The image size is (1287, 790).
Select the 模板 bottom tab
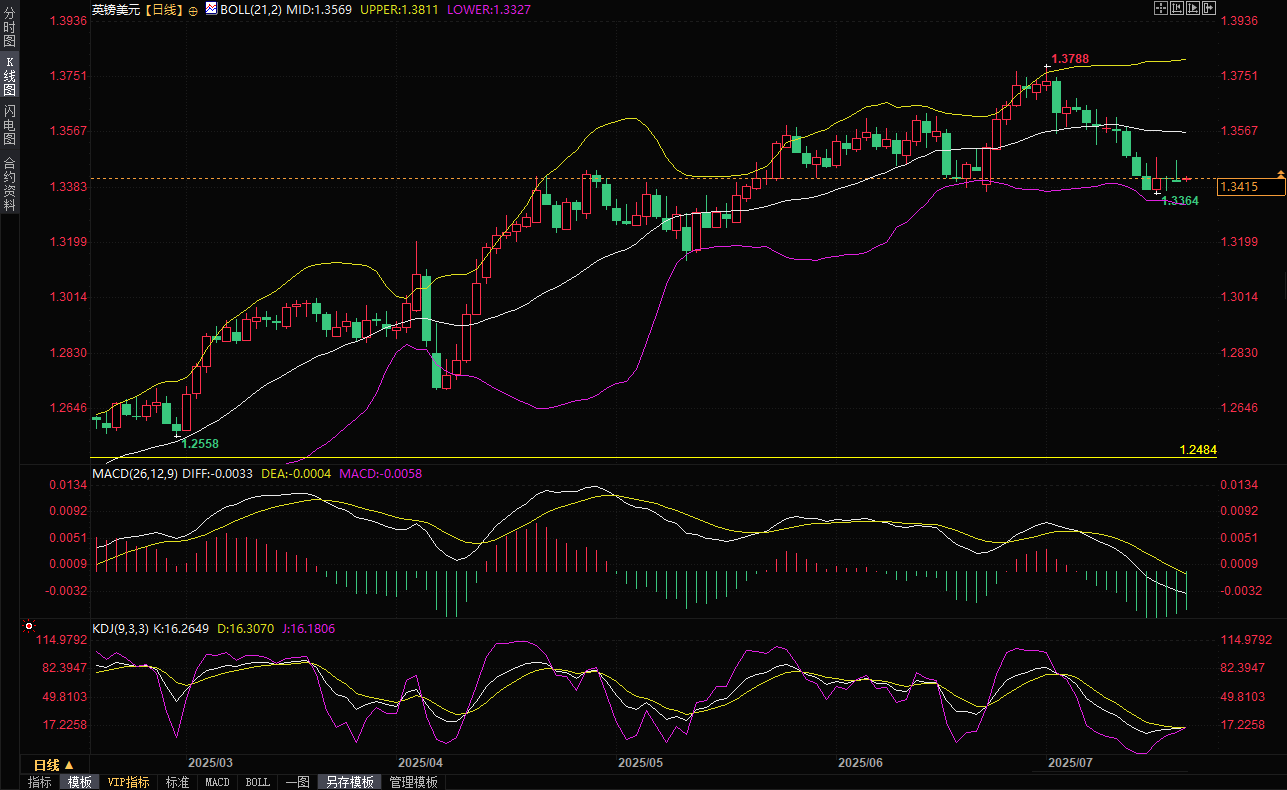[80, 782]
